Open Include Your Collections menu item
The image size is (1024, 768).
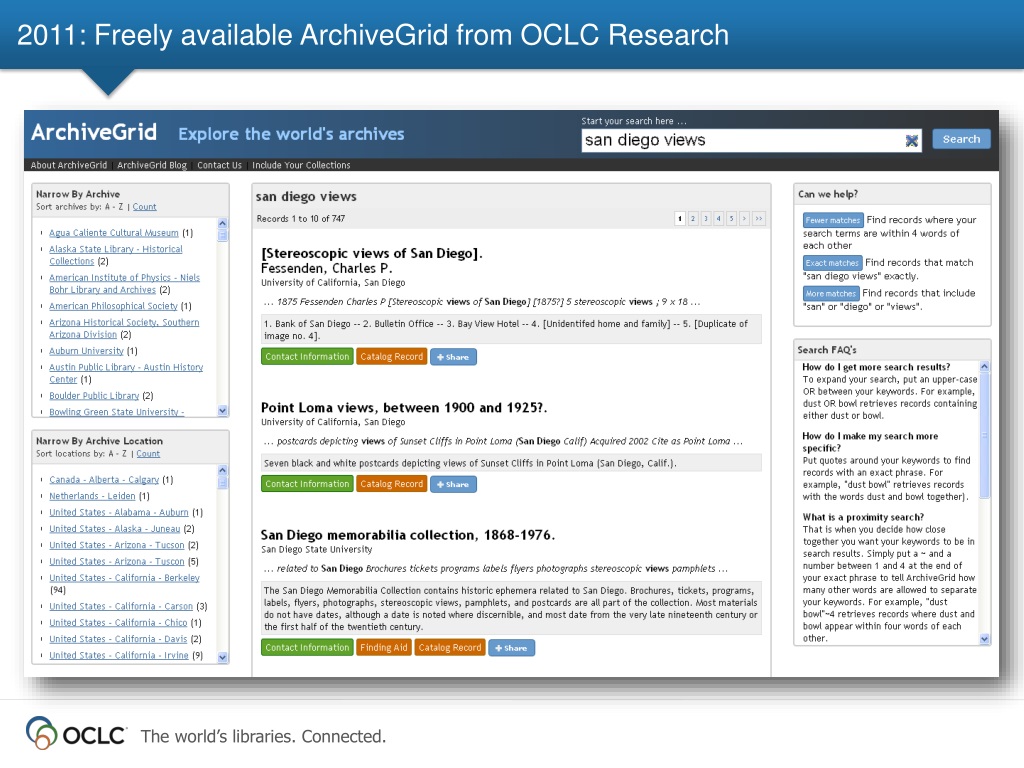coord(301,165)
